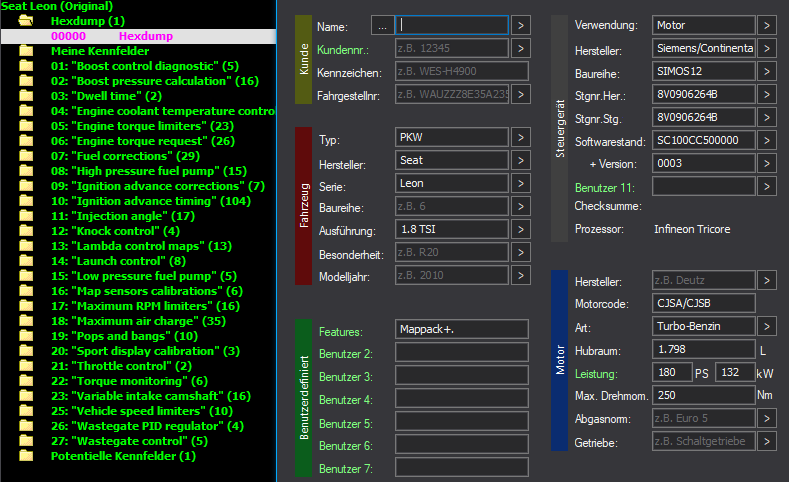The height and width of the screenshot is (482, 789).
Task: Click the Max. Drehmom. field showing 250
Action: (x=704, y=395)
